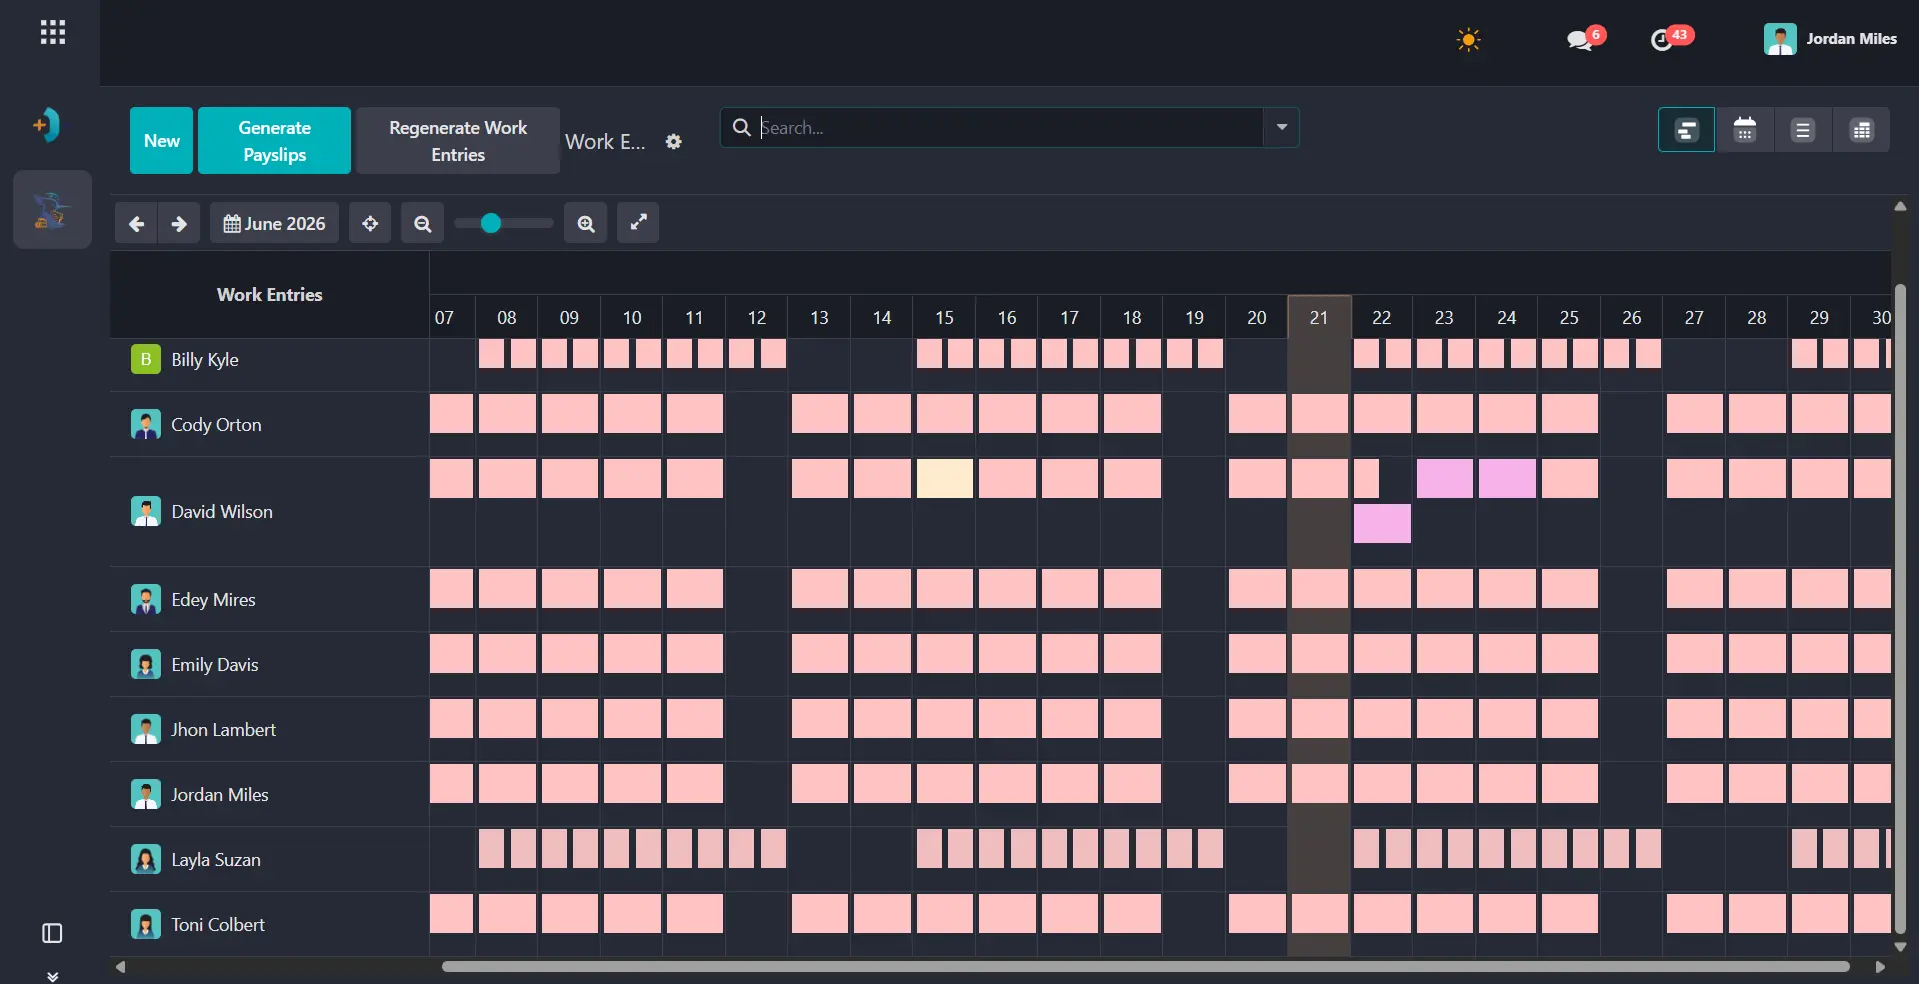Viewport: 1919px width, 984px height.
Task: Open Emily Davis's work entry on the 17th
Action: 1069,653
